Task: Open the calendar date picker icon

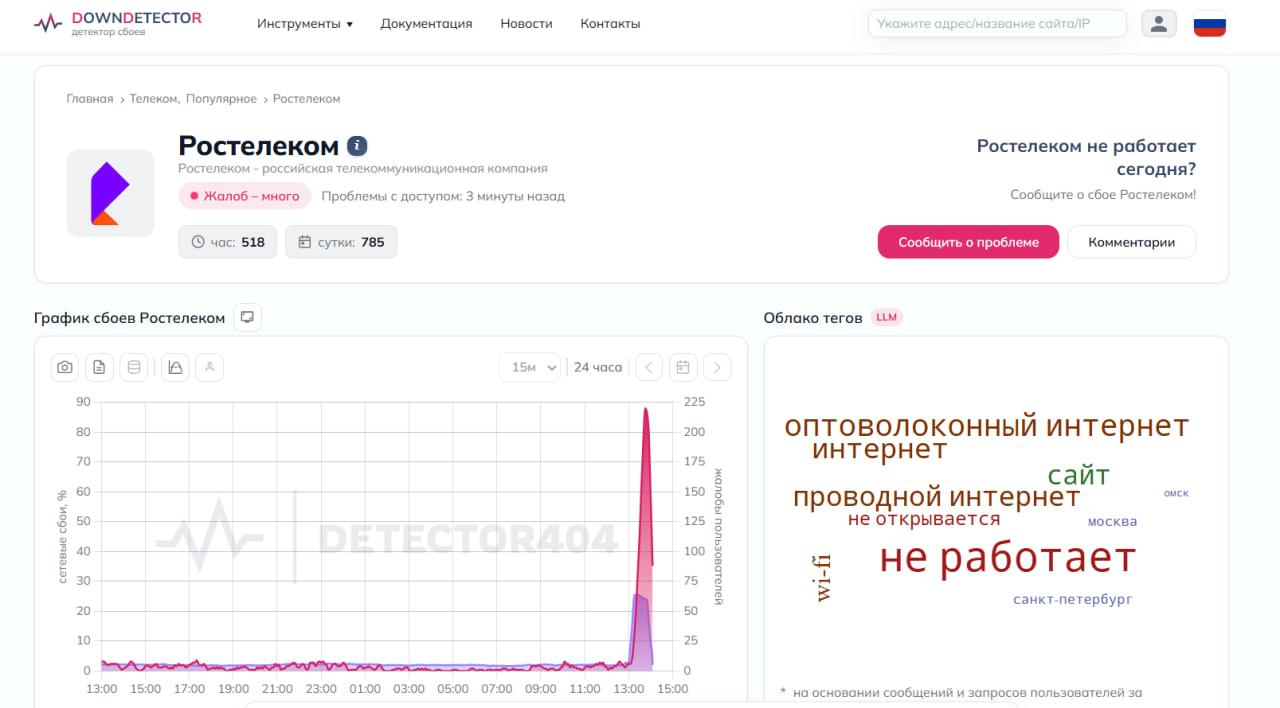Action: (x=683, y=368)
